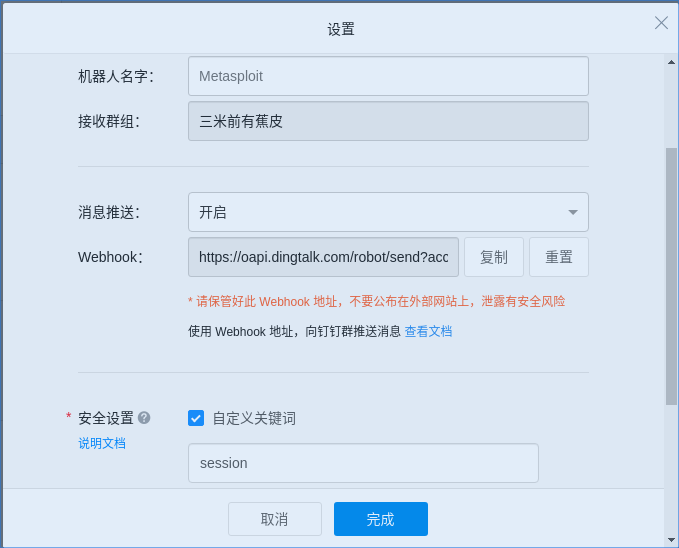This screenshot has width=679, height=548.
Task: Click the Webhook URL field
Action: click(x=323, y=257)
